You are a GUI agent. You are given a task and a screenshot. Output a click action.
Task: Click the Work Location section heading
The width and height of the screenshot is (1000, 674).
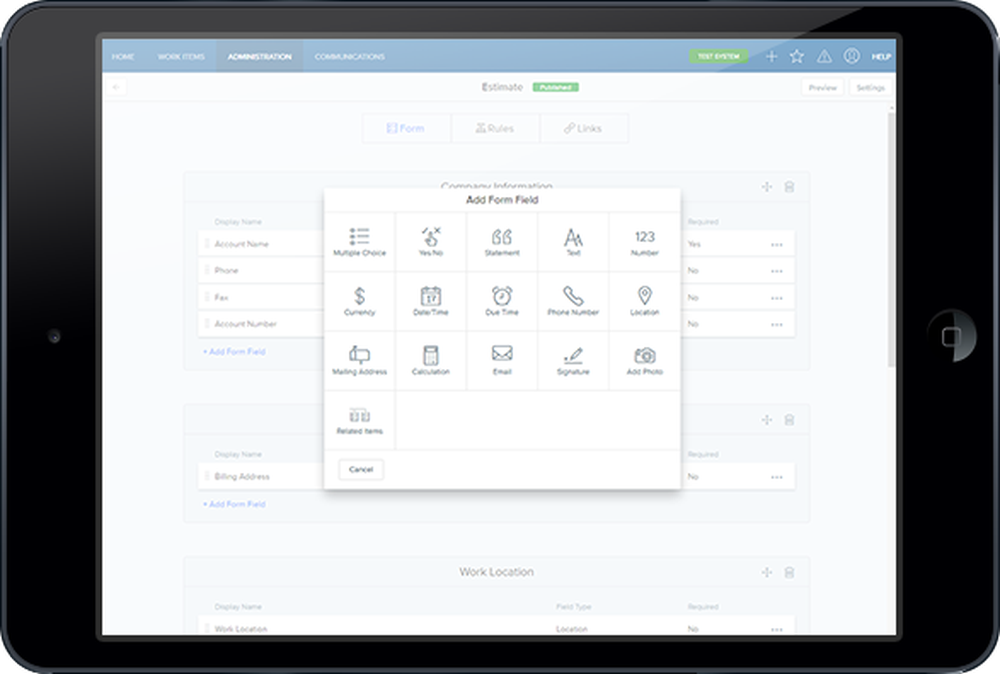pos(496,572)
